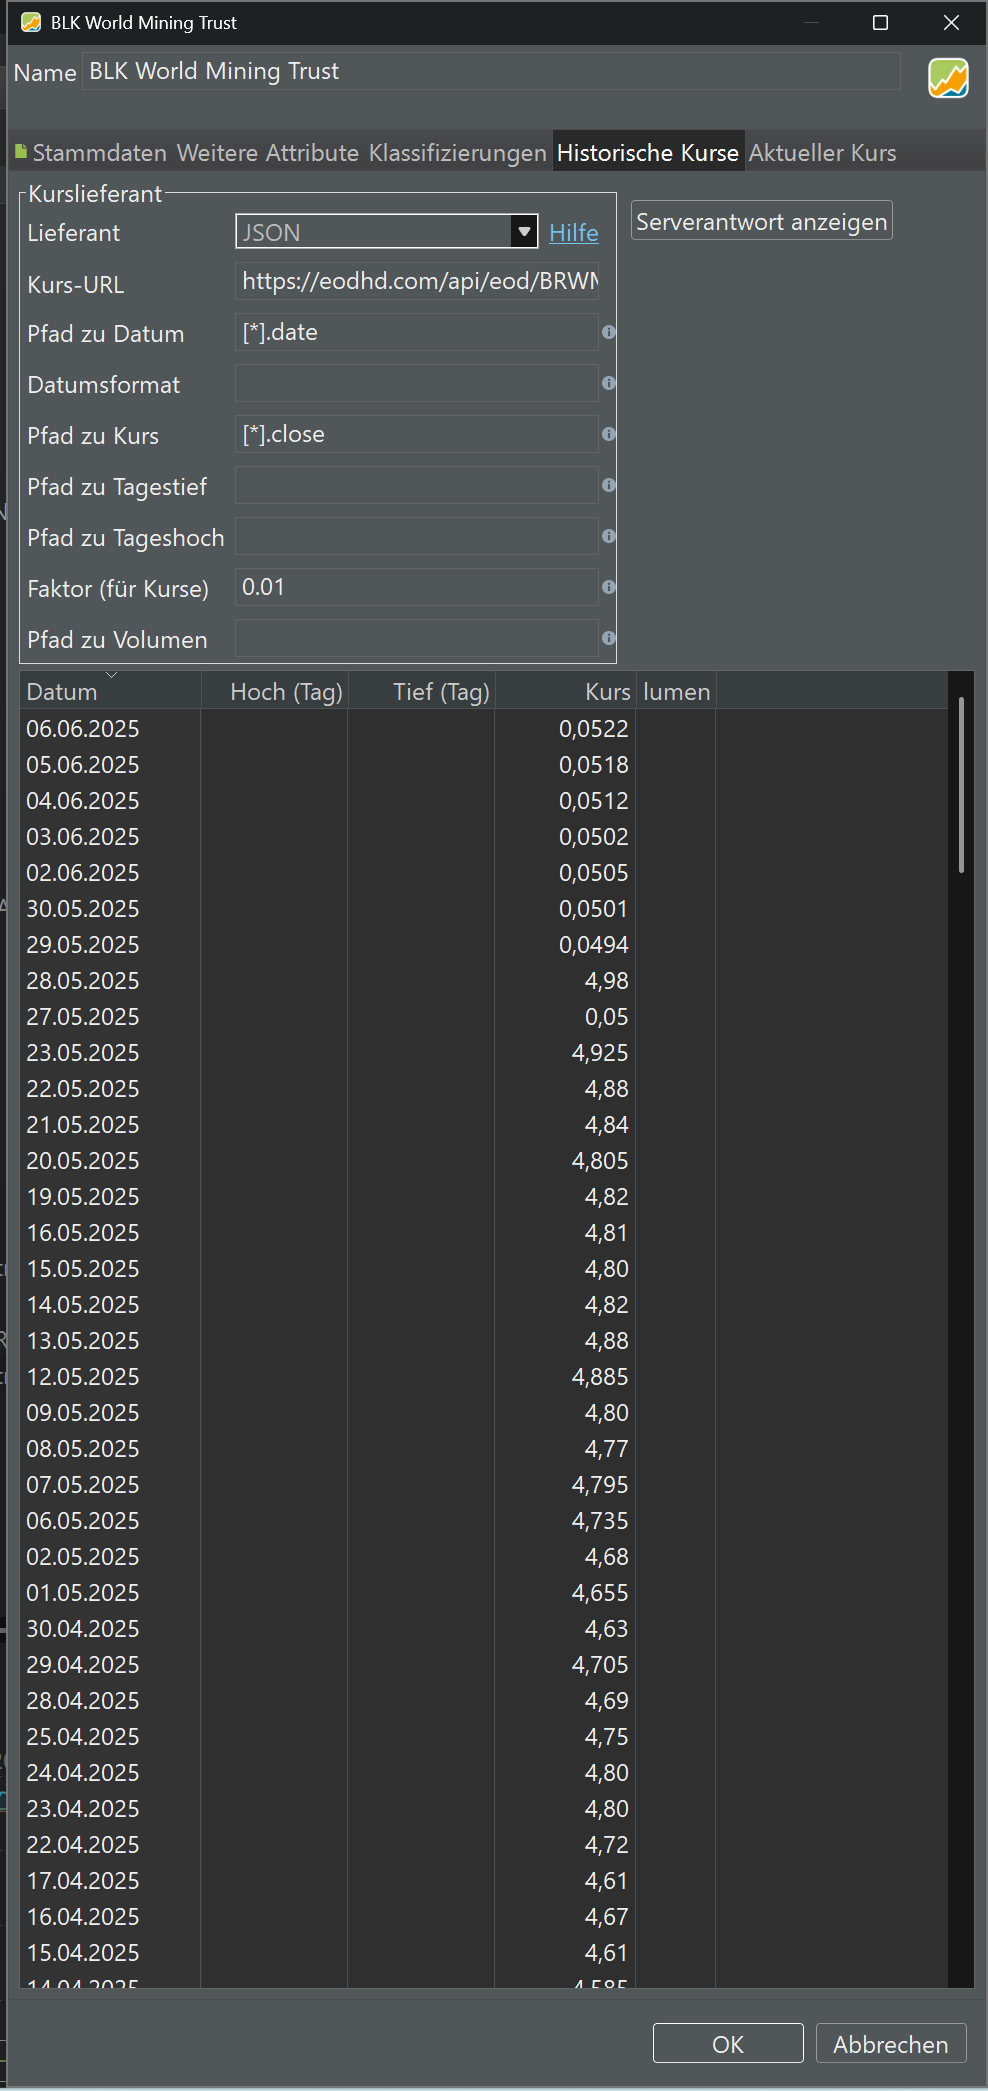Open the Hilfe link

(x=574, y=233)
